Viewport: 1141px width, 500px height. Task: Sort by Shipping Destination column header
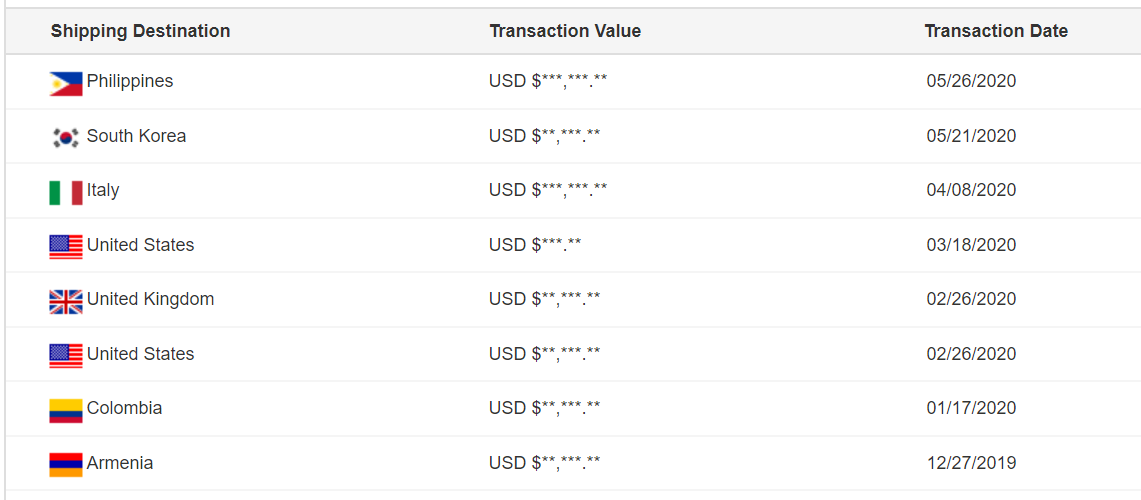coord(140,31)
